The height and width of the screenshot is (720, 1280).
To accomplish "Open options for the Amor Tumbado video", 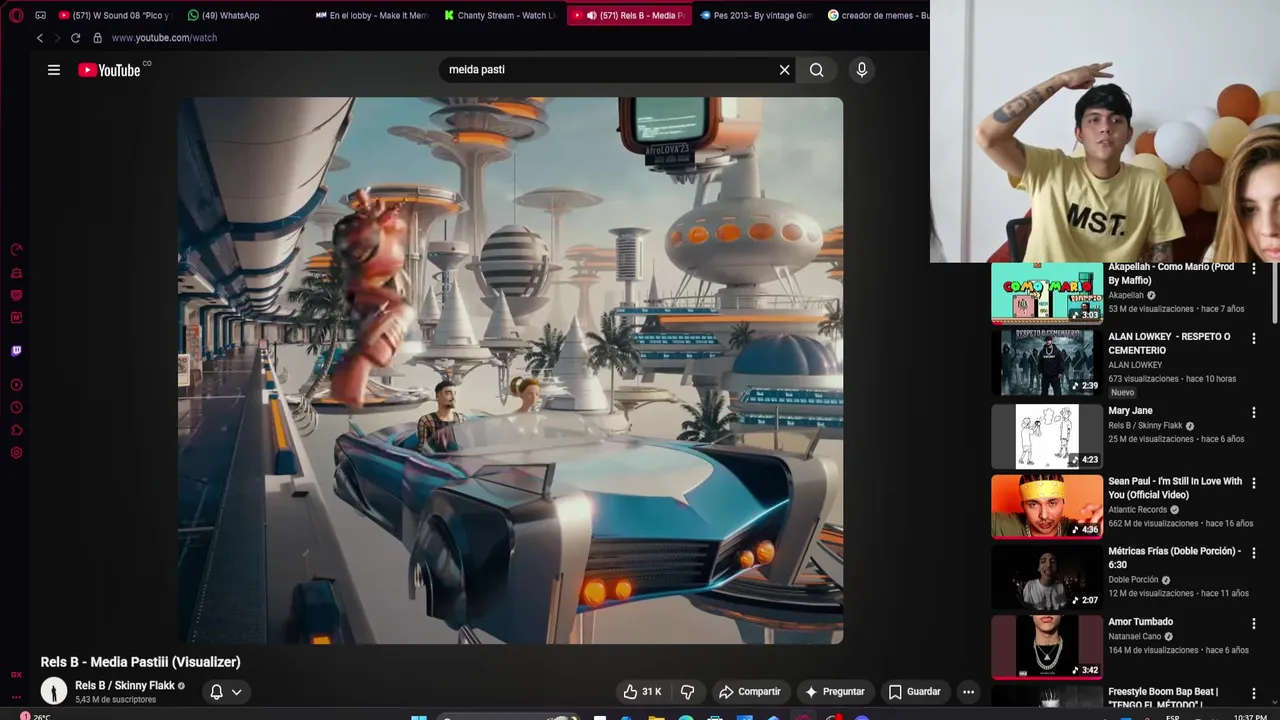I will [1253, 623].
